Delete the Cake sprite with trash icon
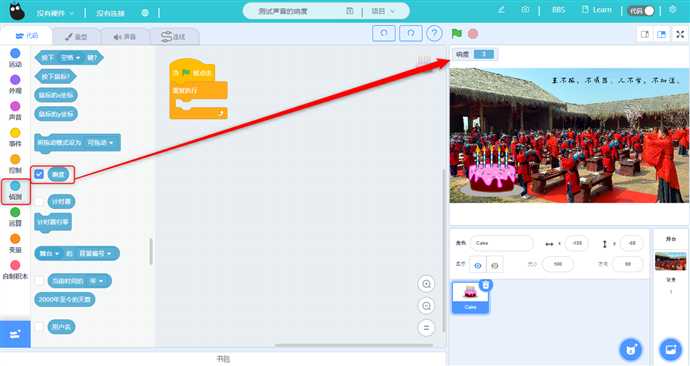690x366 pixels. click(485, 285)
